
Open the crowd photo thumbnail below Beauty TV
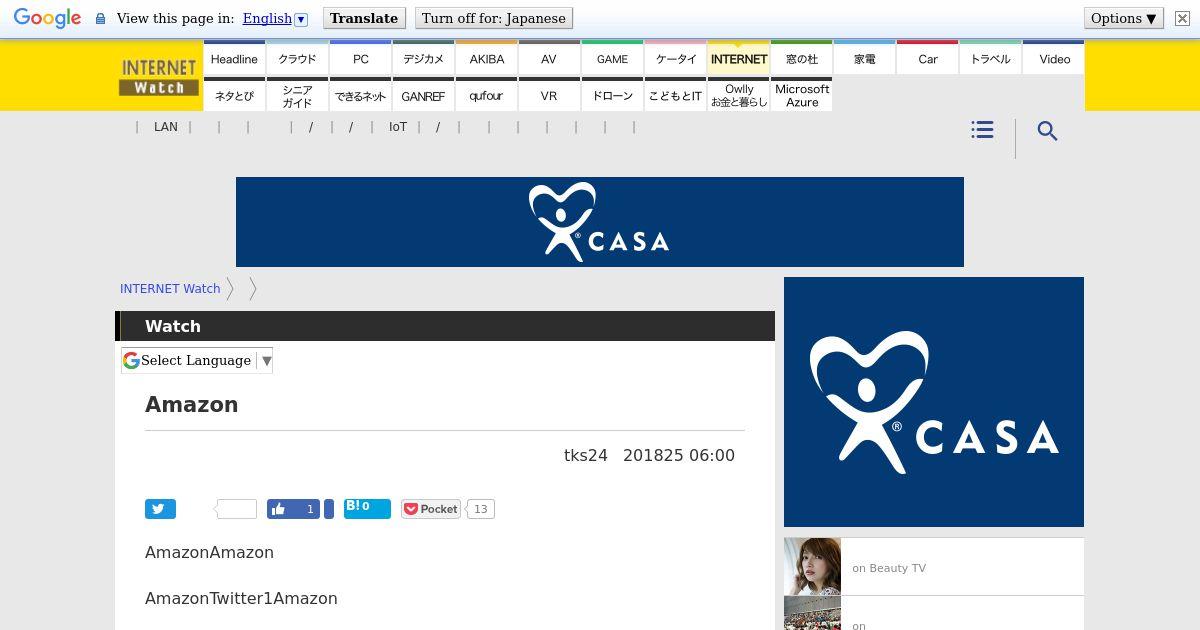click(x=812, y=613)
